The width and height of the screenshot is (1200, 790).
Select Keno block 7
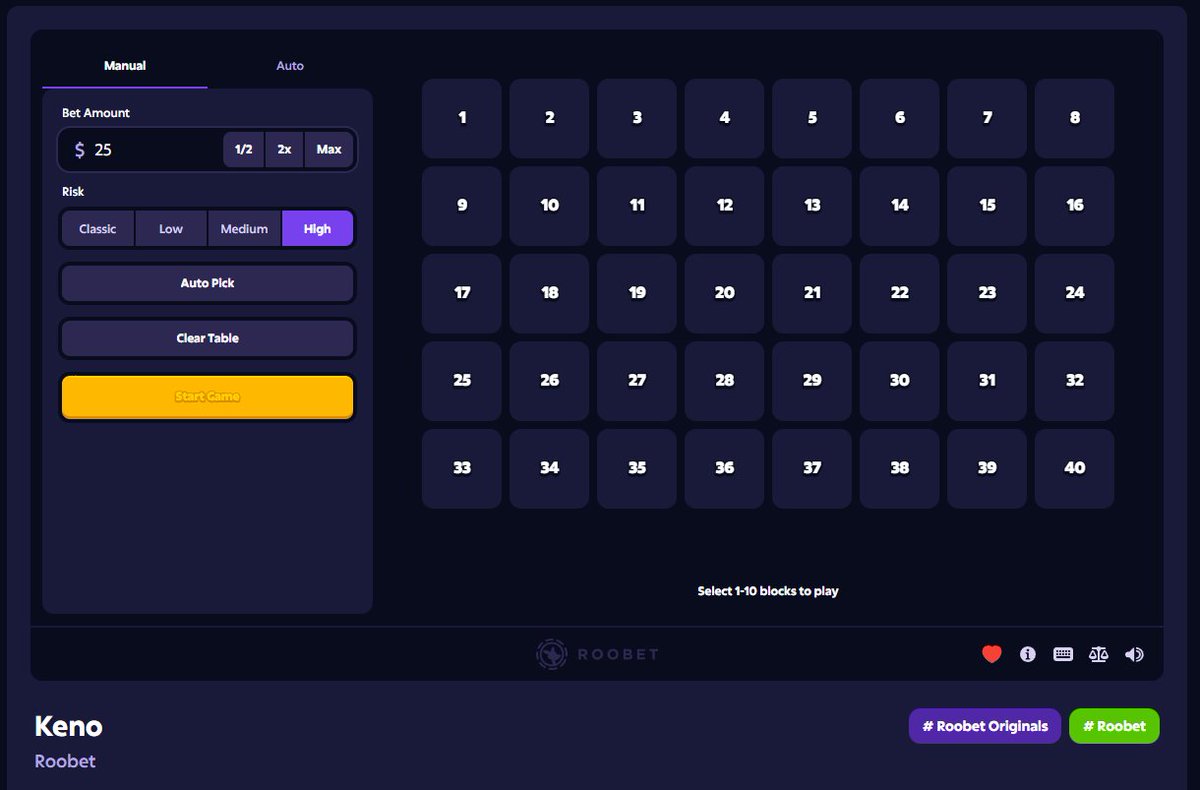pyautogui.click(x=987, y=118)
